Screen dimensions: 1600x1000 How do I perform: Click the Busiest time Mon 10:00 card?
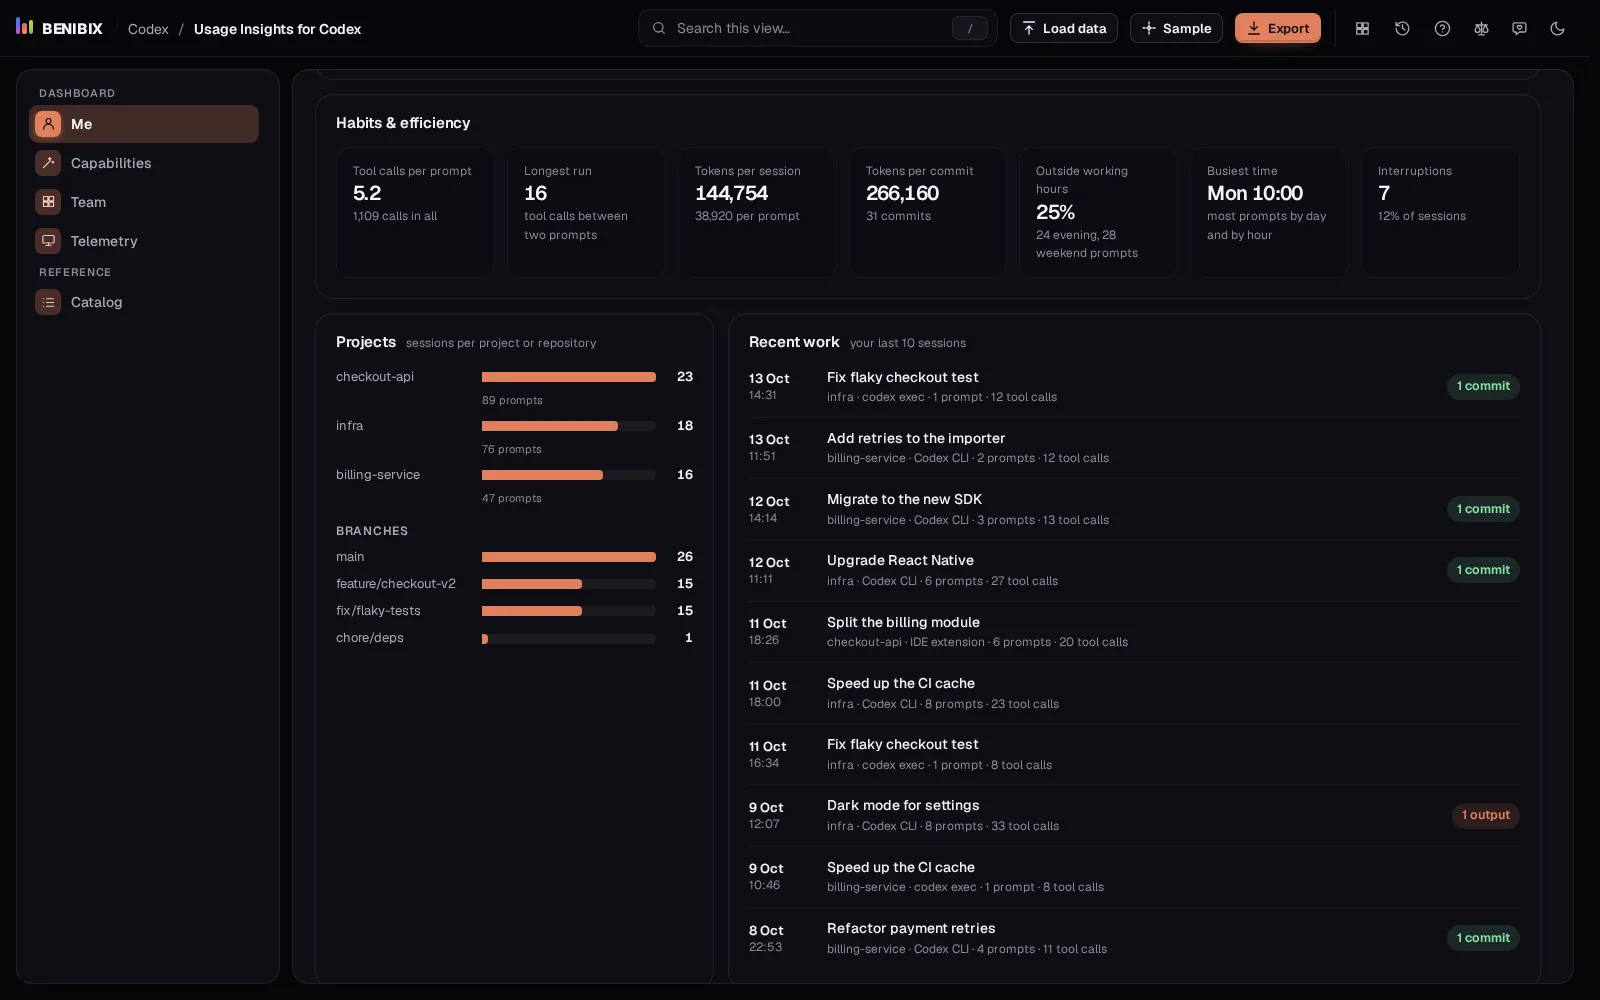1269,212
